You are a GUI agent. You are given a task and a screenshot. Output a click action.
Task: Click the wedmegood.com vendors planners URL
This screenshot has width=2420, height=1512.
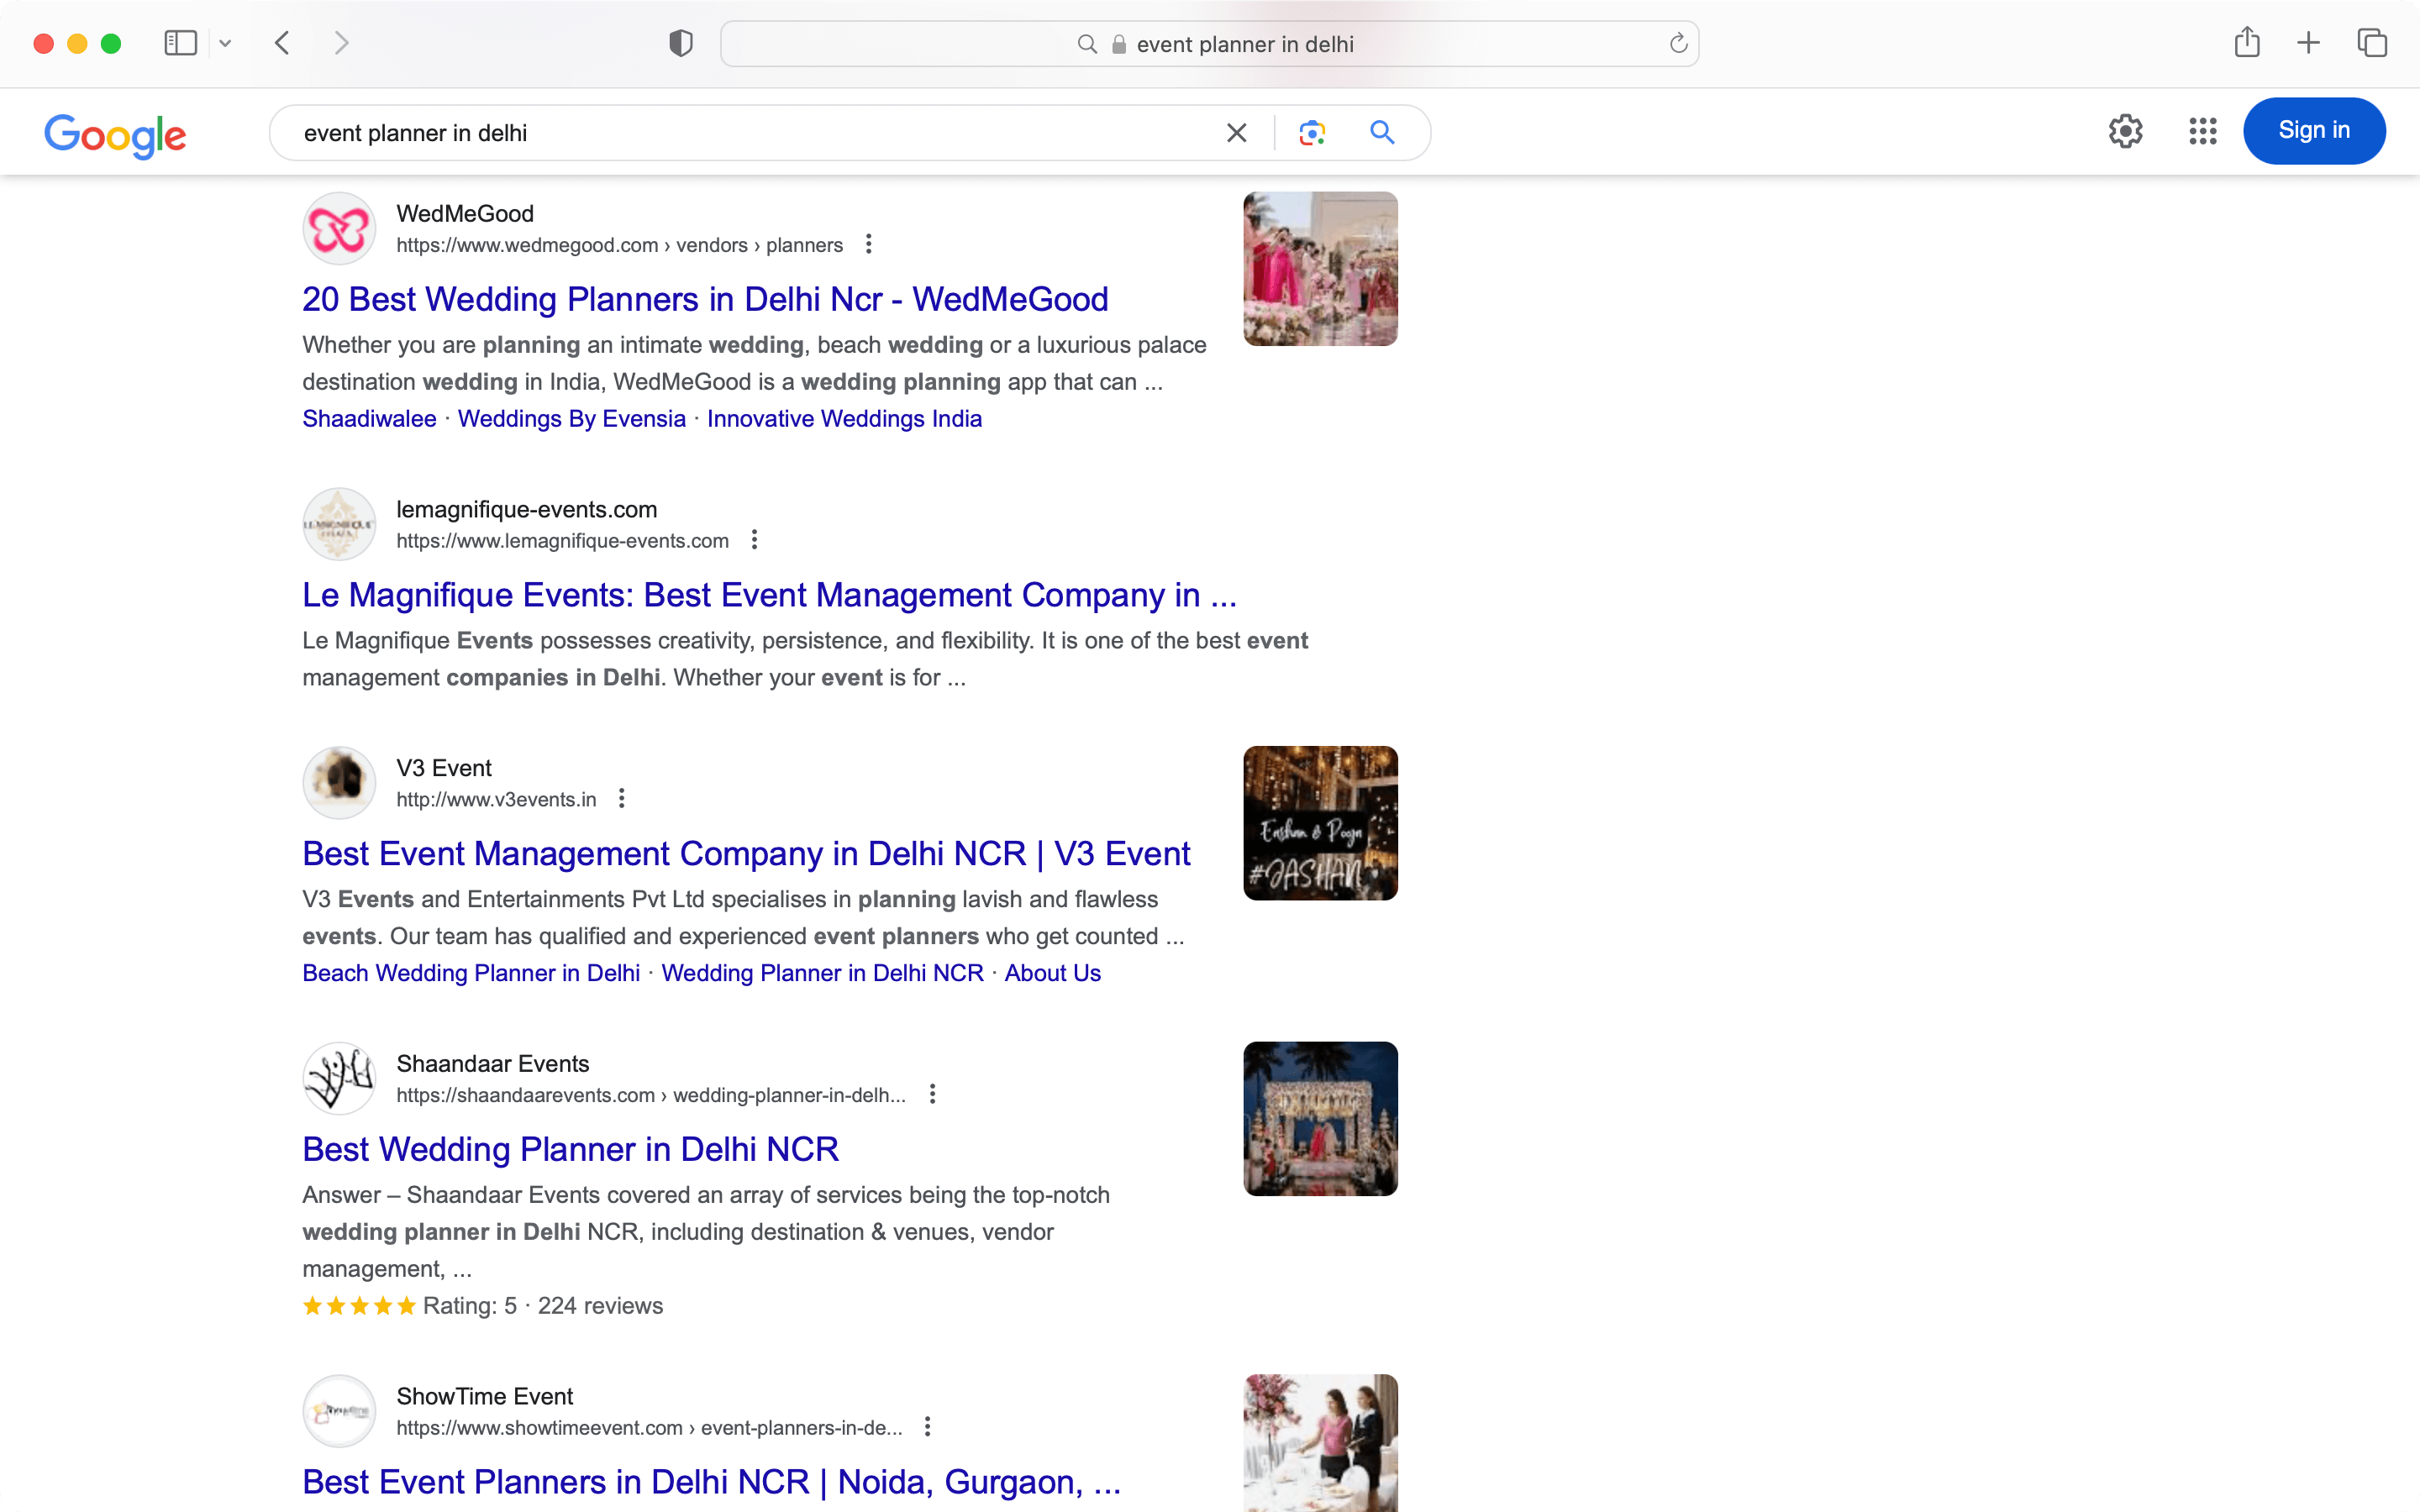pos(619,245)
